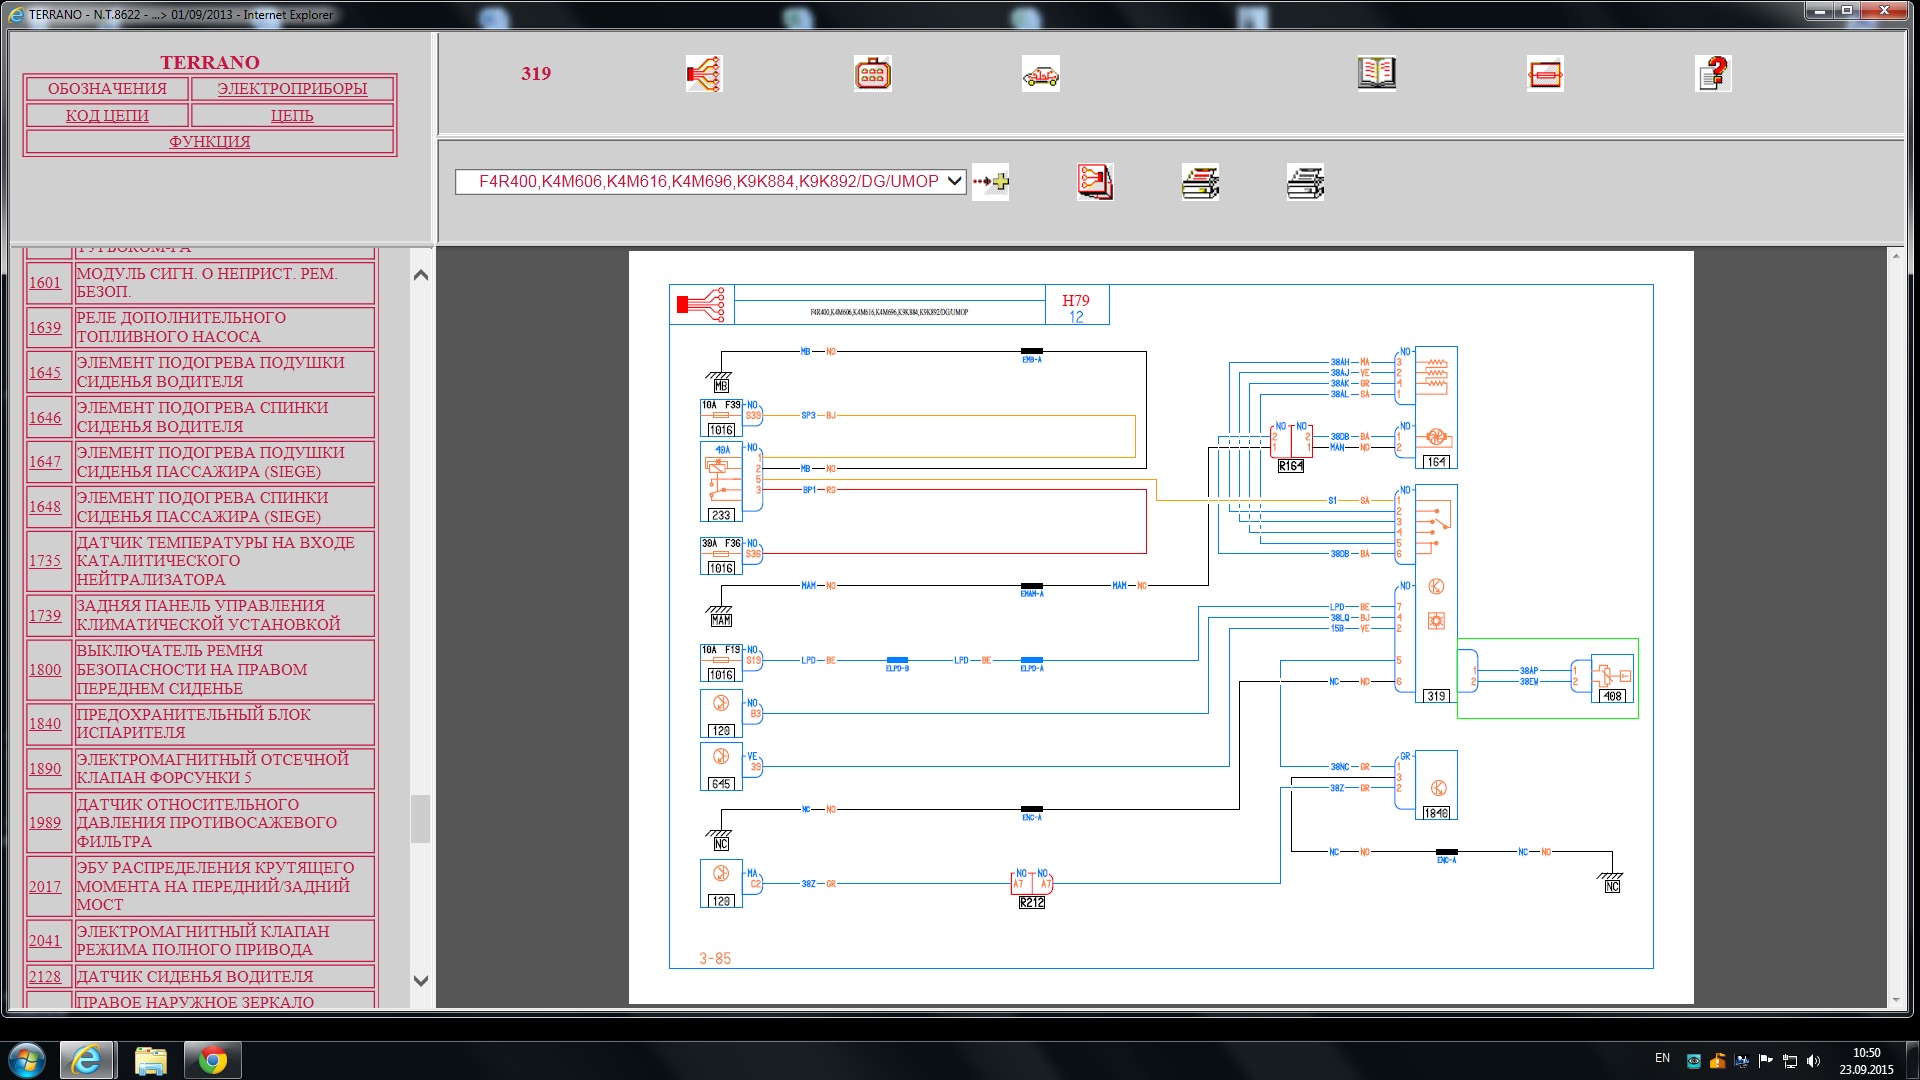This screenshot has height=1080, width=1920.
Task: Open Windows Explorer from the taskbar
Action: pyautogui.click(x=150, y=1060)
